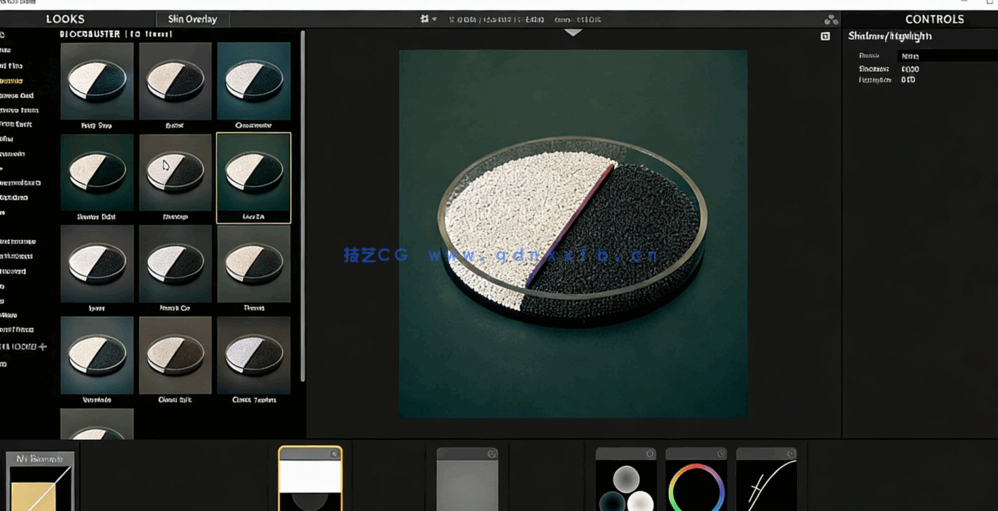Click the crop/view settings icon in the top toolbar
The image size is (998, 511).
pyautogui.click(x=424, y=19)
